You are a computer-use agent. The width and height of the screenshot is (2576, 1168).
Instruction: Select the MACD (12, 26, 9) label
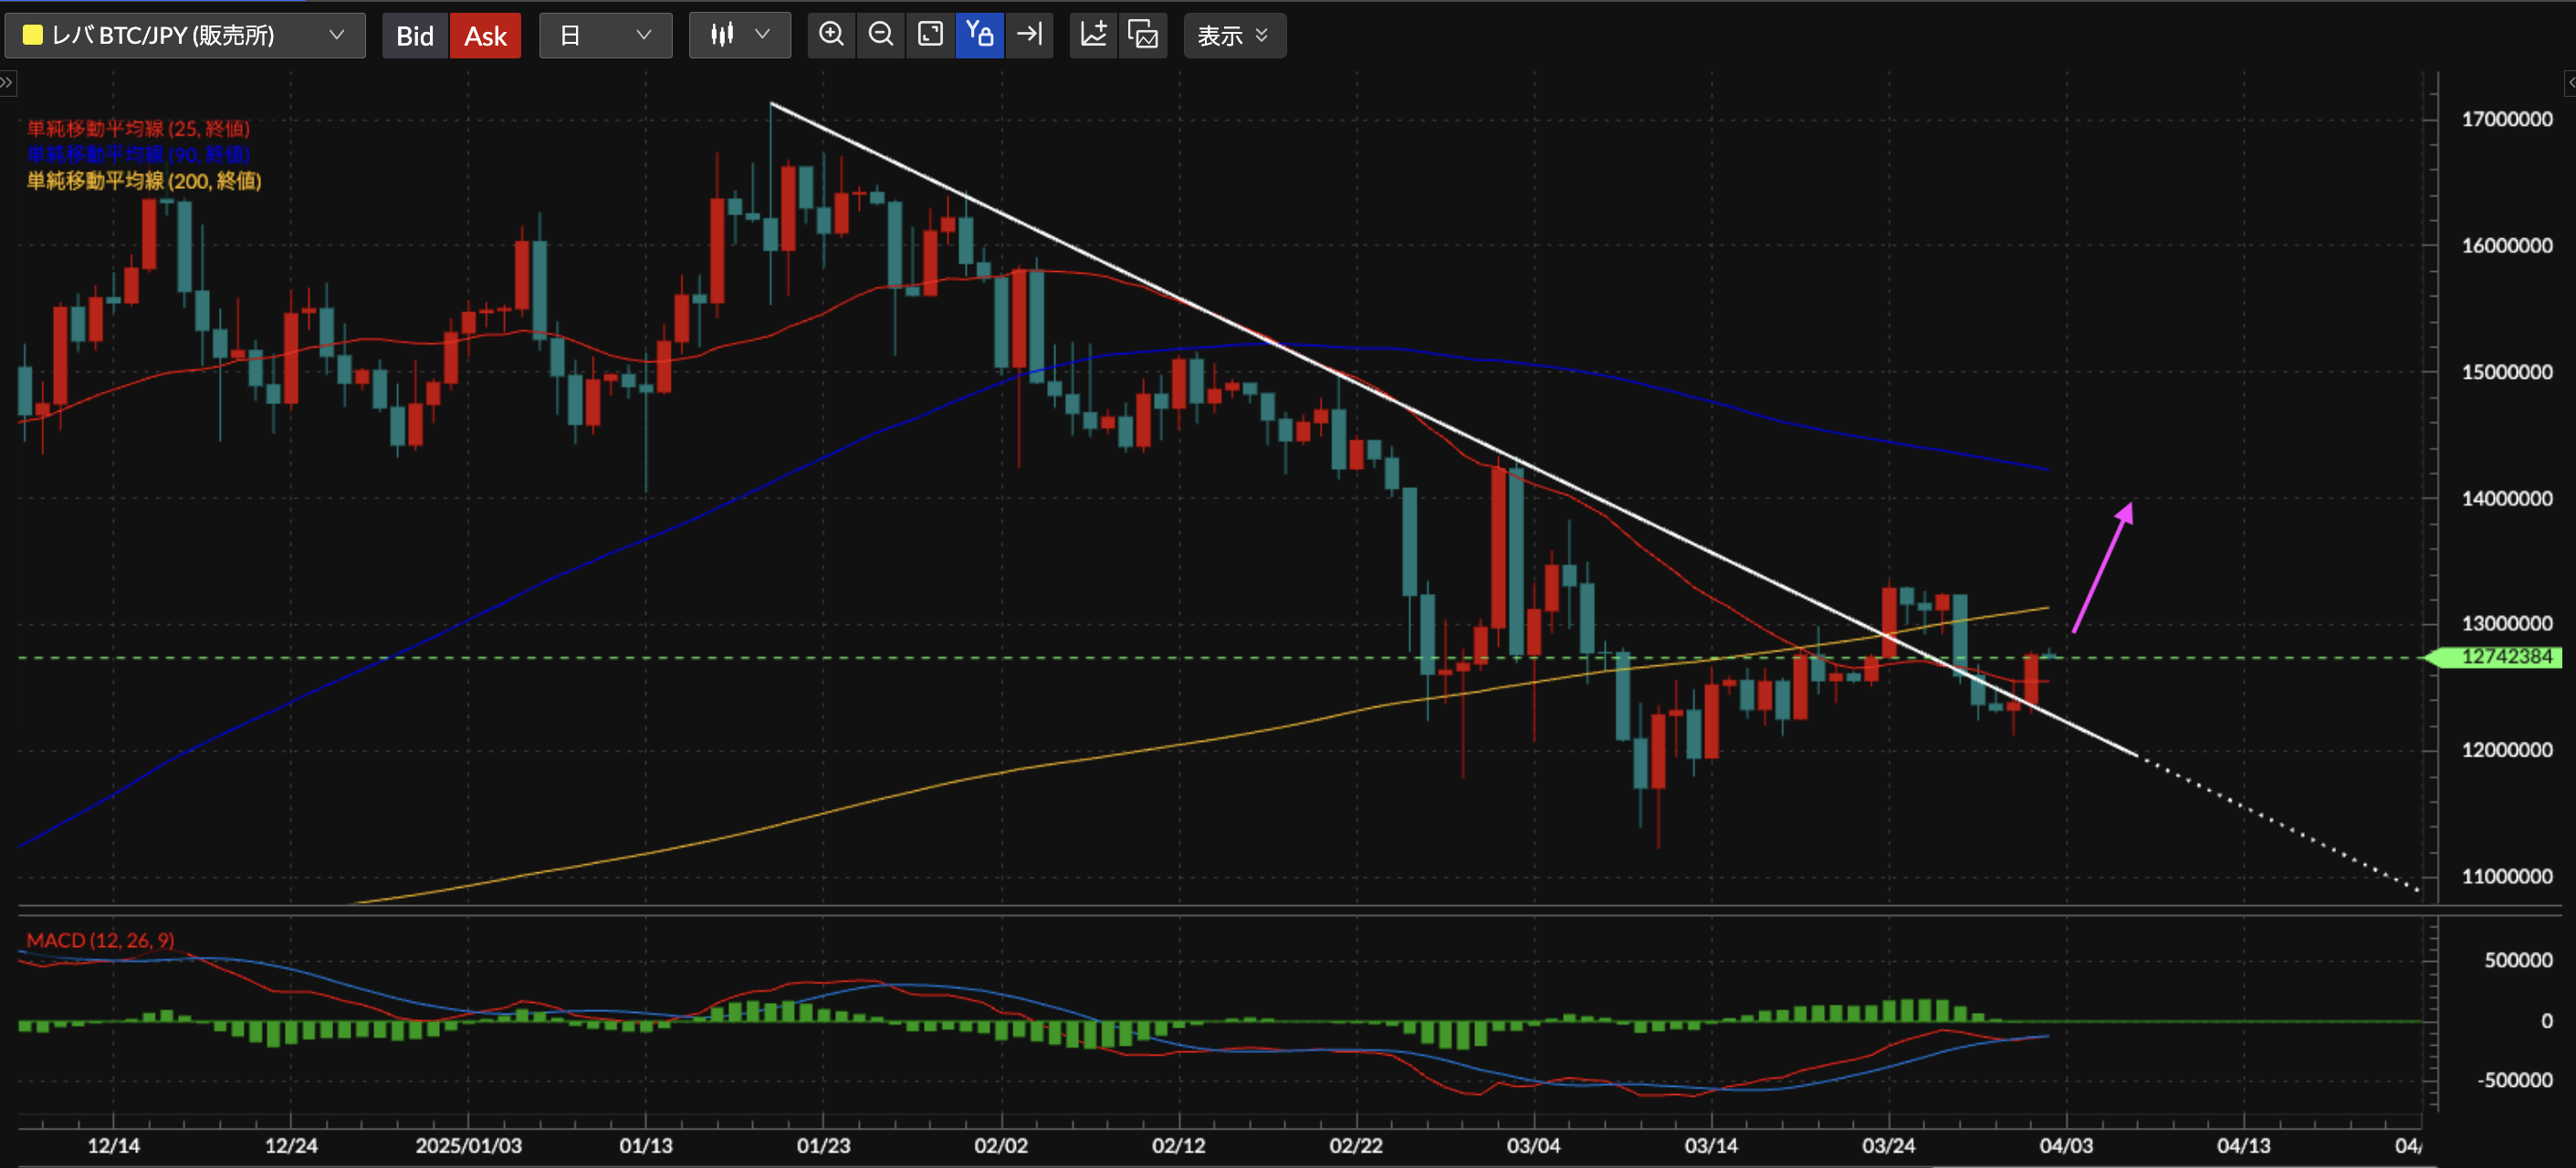100,940
